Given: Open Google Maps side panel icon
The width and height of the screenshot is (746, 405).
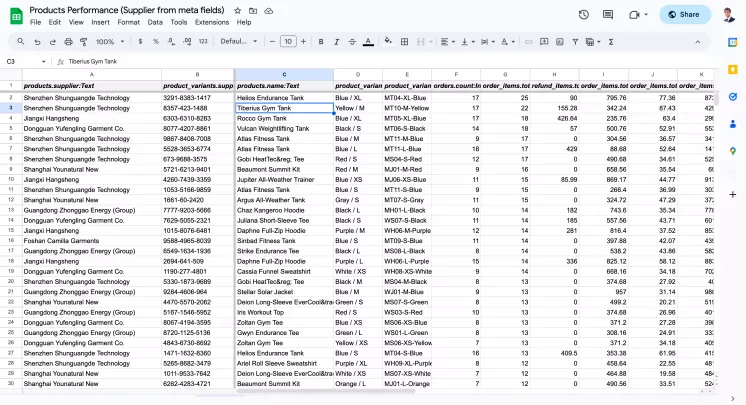Looking at the screenshot, I should pyautogui.click(x=733, y=151).
